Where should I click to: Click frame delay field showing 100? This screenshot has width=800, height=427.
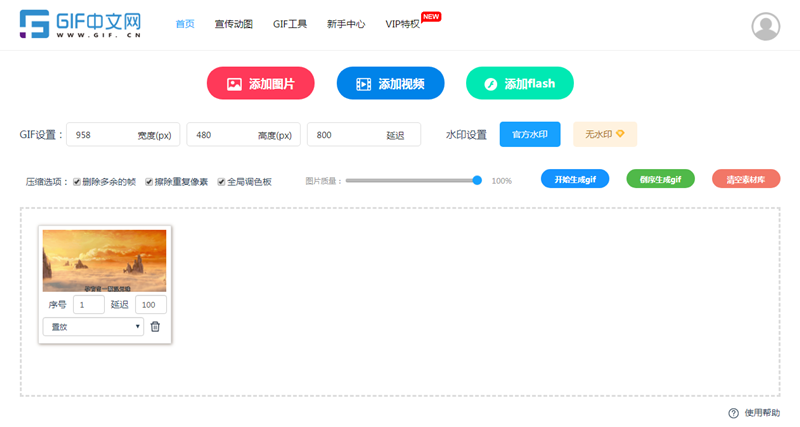151,305
